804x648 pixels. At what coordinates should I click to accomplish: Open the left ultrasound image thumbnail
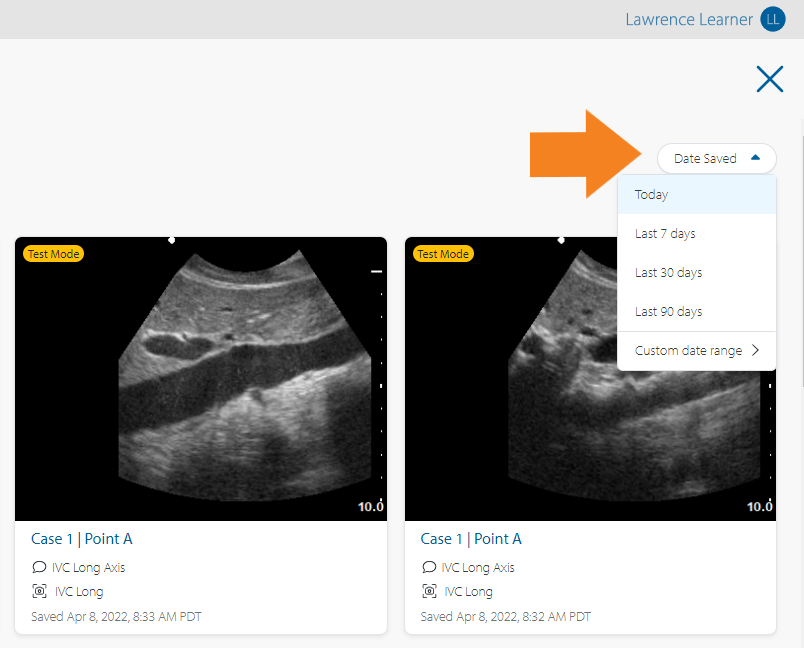pos(200,380)
